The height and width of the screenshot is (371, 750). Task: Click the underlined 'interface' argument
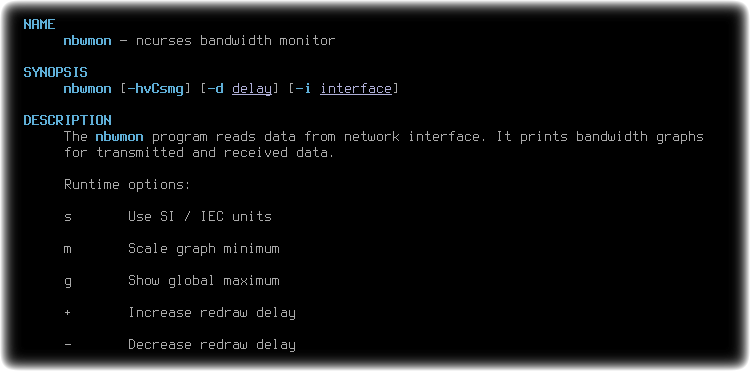pos(356,88)
